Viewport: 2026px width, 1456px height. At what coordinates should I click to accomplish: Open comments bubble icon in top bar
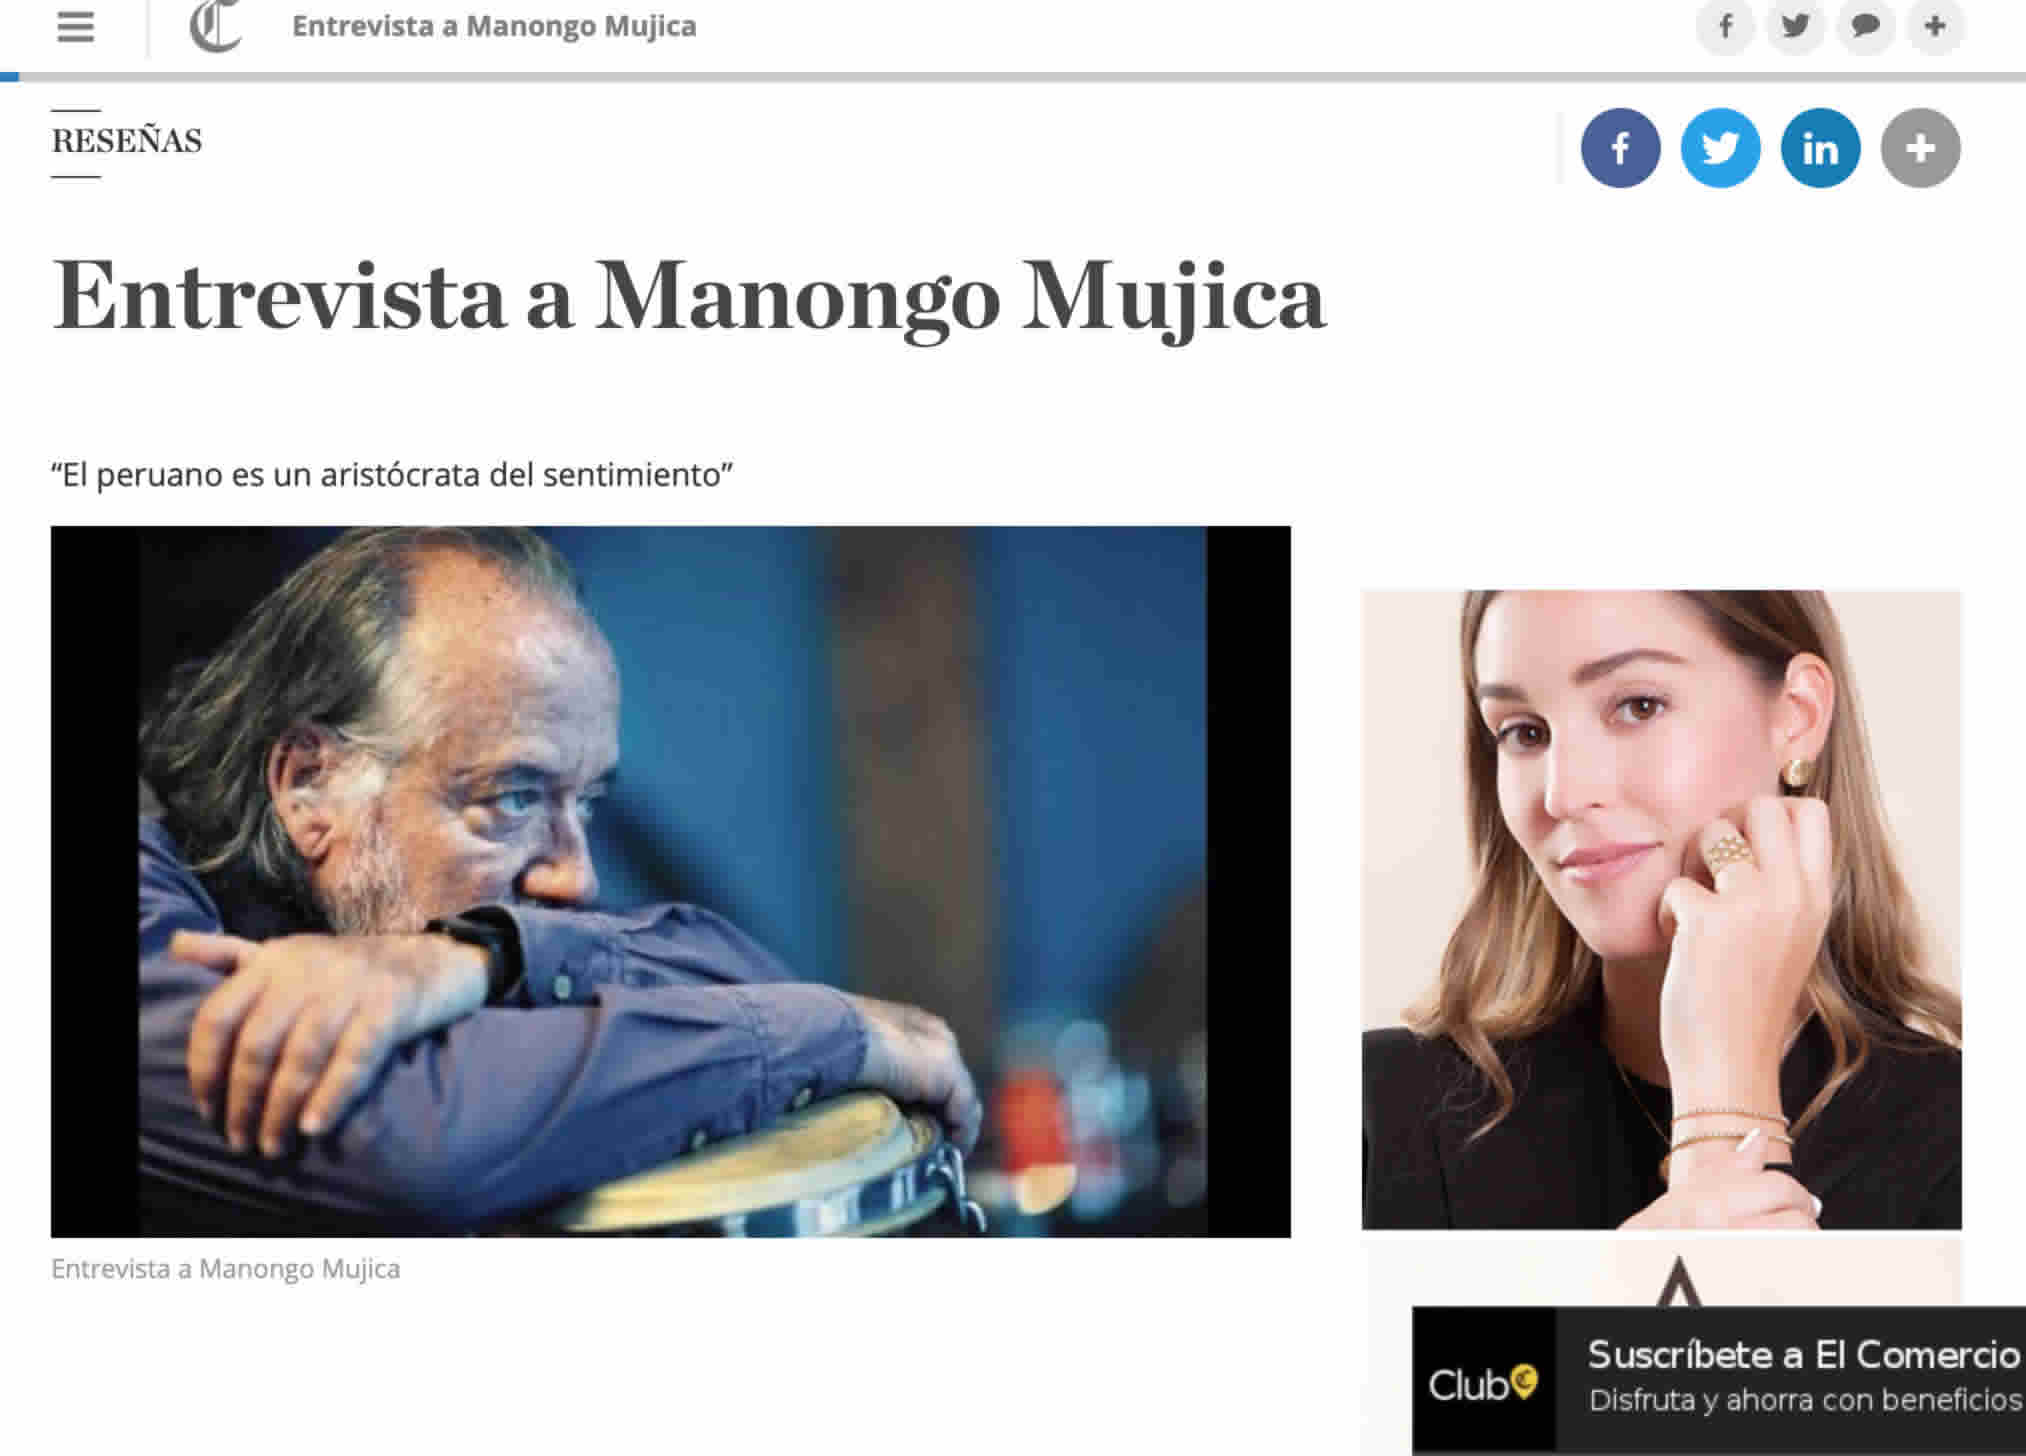[1865, 26]
